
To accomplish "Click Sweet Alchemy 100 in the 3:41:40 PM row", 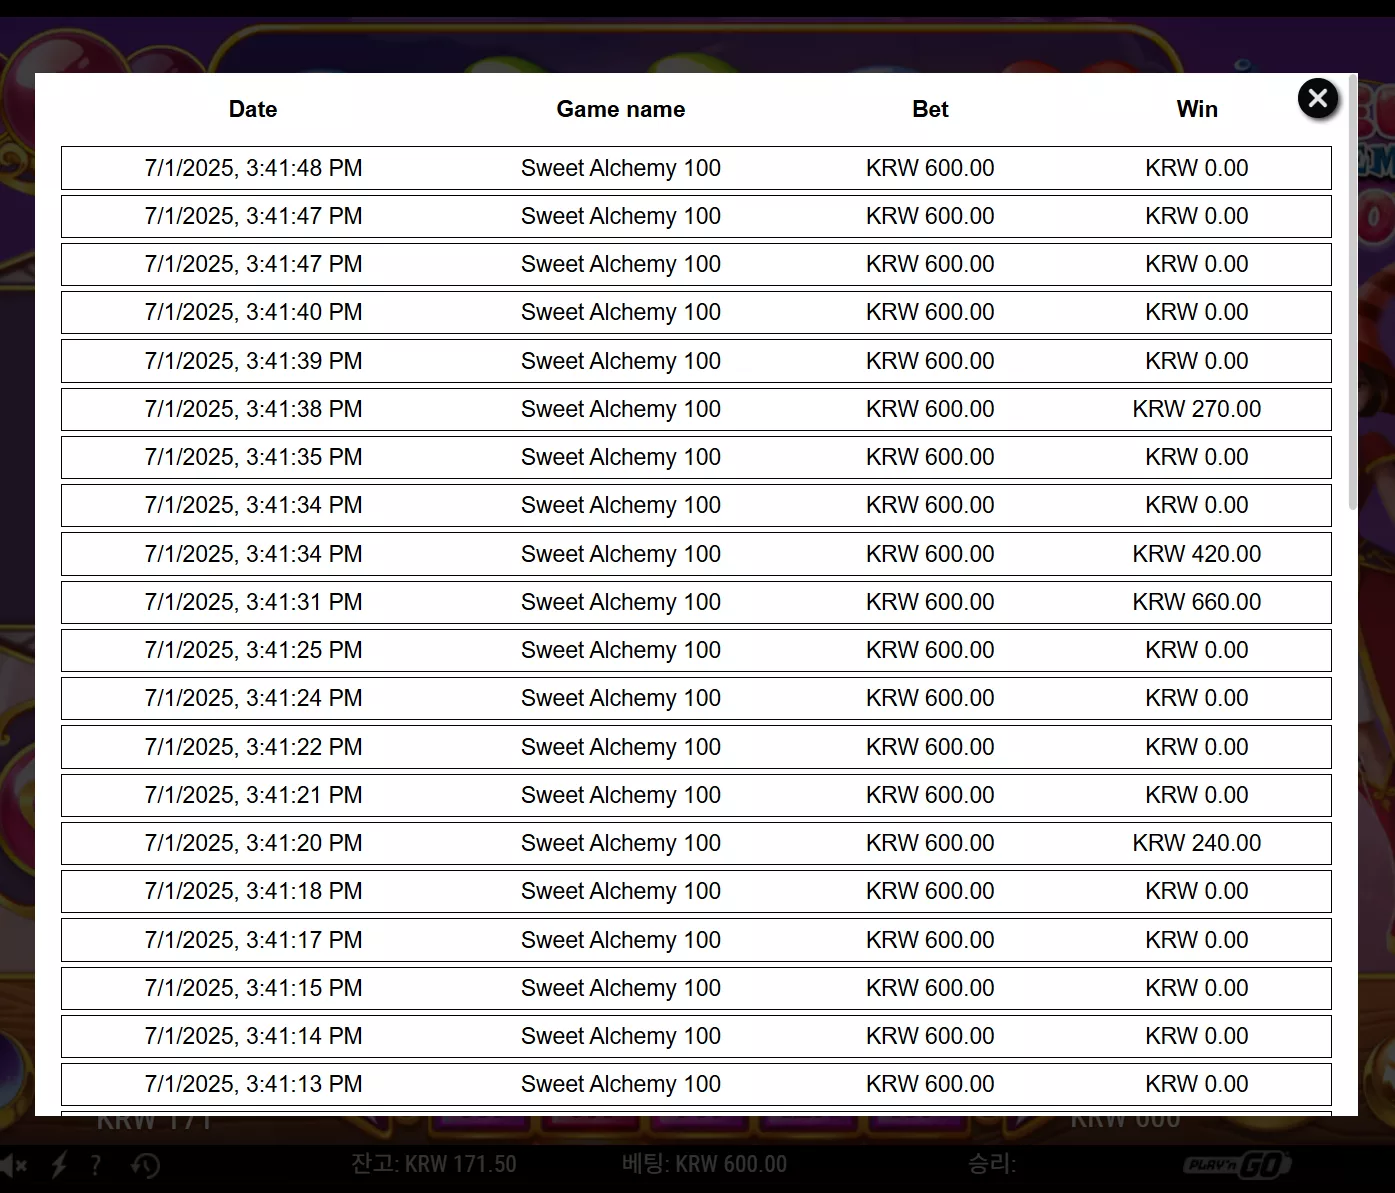I will tap(621, 312).
